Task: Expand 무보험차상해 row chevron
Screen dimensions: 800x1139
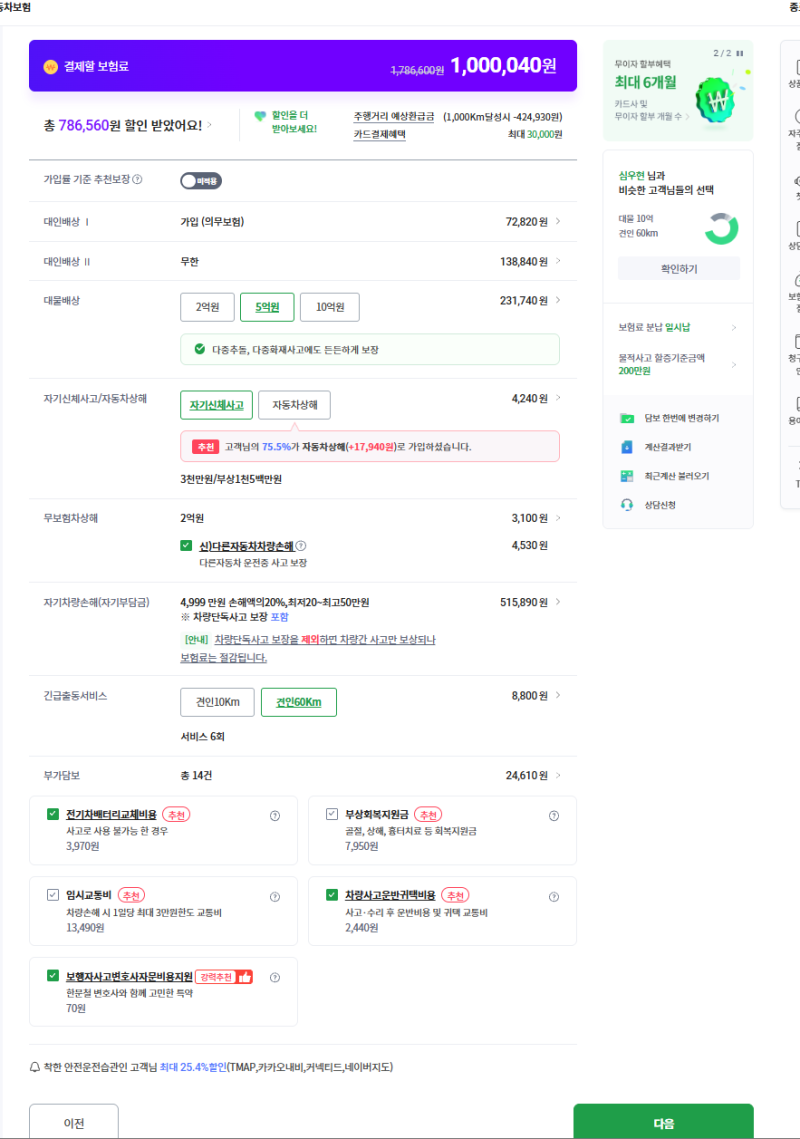Action: click(x=558, y=518)
